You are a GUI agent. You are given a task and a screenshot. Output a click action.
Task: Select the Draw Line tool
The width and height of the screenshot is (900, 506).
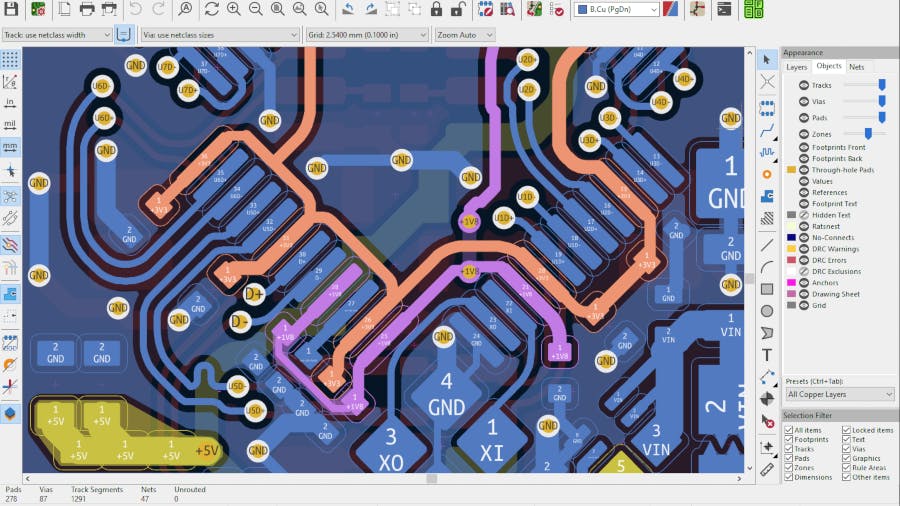pyautogui.click(x=767, y=245)
